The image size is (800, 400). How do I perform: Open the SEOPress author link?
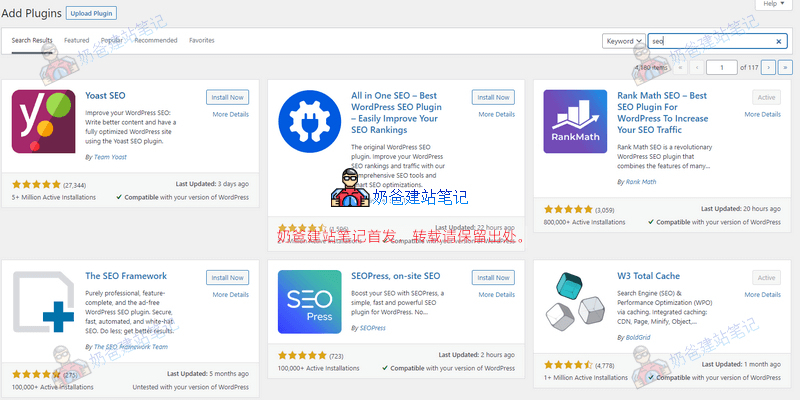tap(372, 328)
